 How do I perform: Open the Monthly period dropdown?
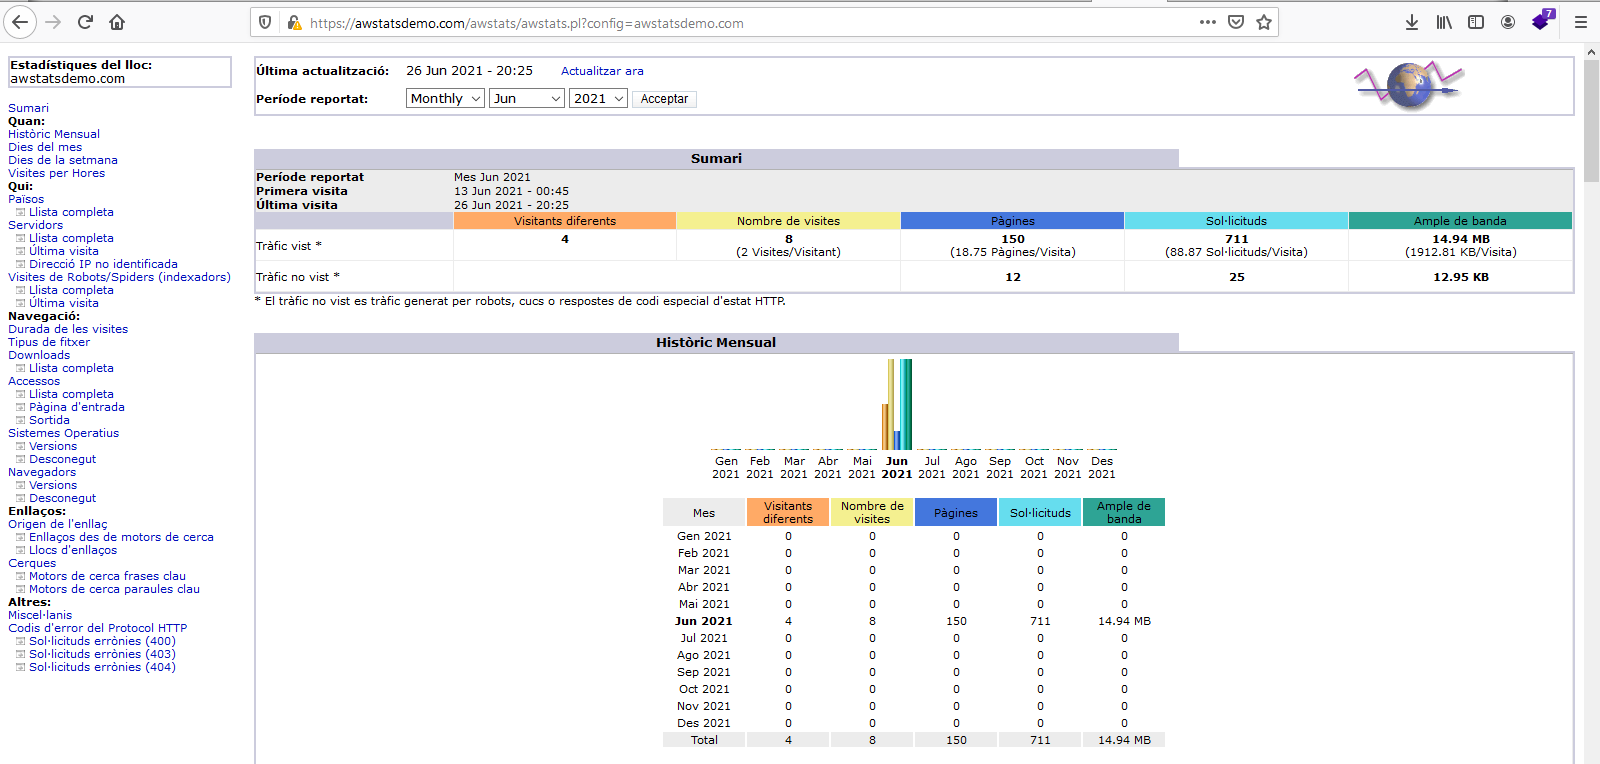pyautogui.click(x=445, y=98)
